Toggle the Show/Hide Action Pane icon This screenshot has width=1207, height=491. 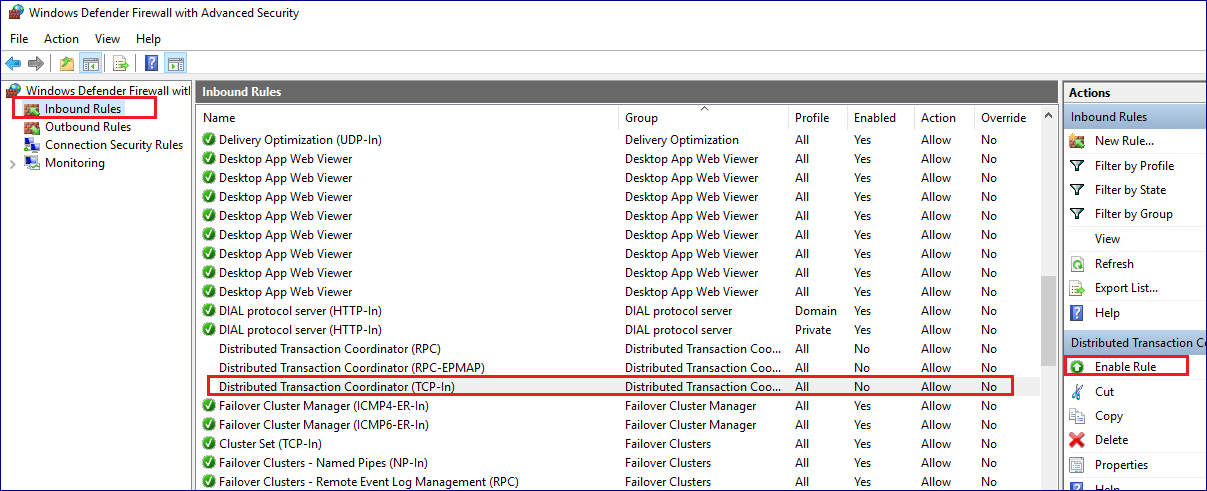pos(175,64)
